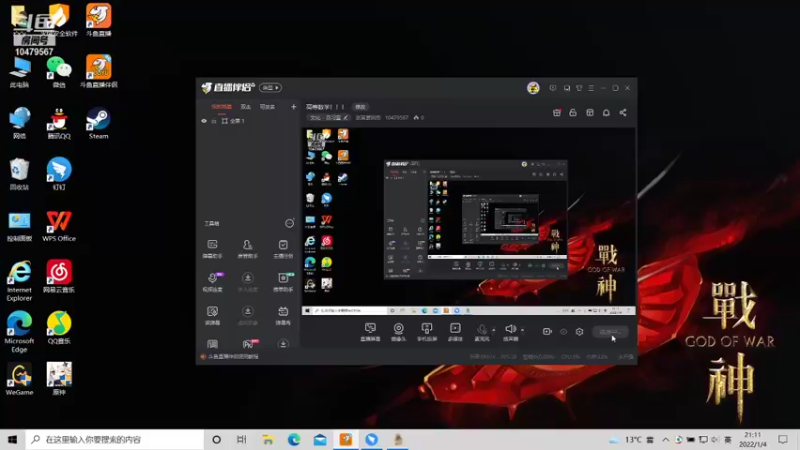Open gift box icon in app toolbar

557,112
